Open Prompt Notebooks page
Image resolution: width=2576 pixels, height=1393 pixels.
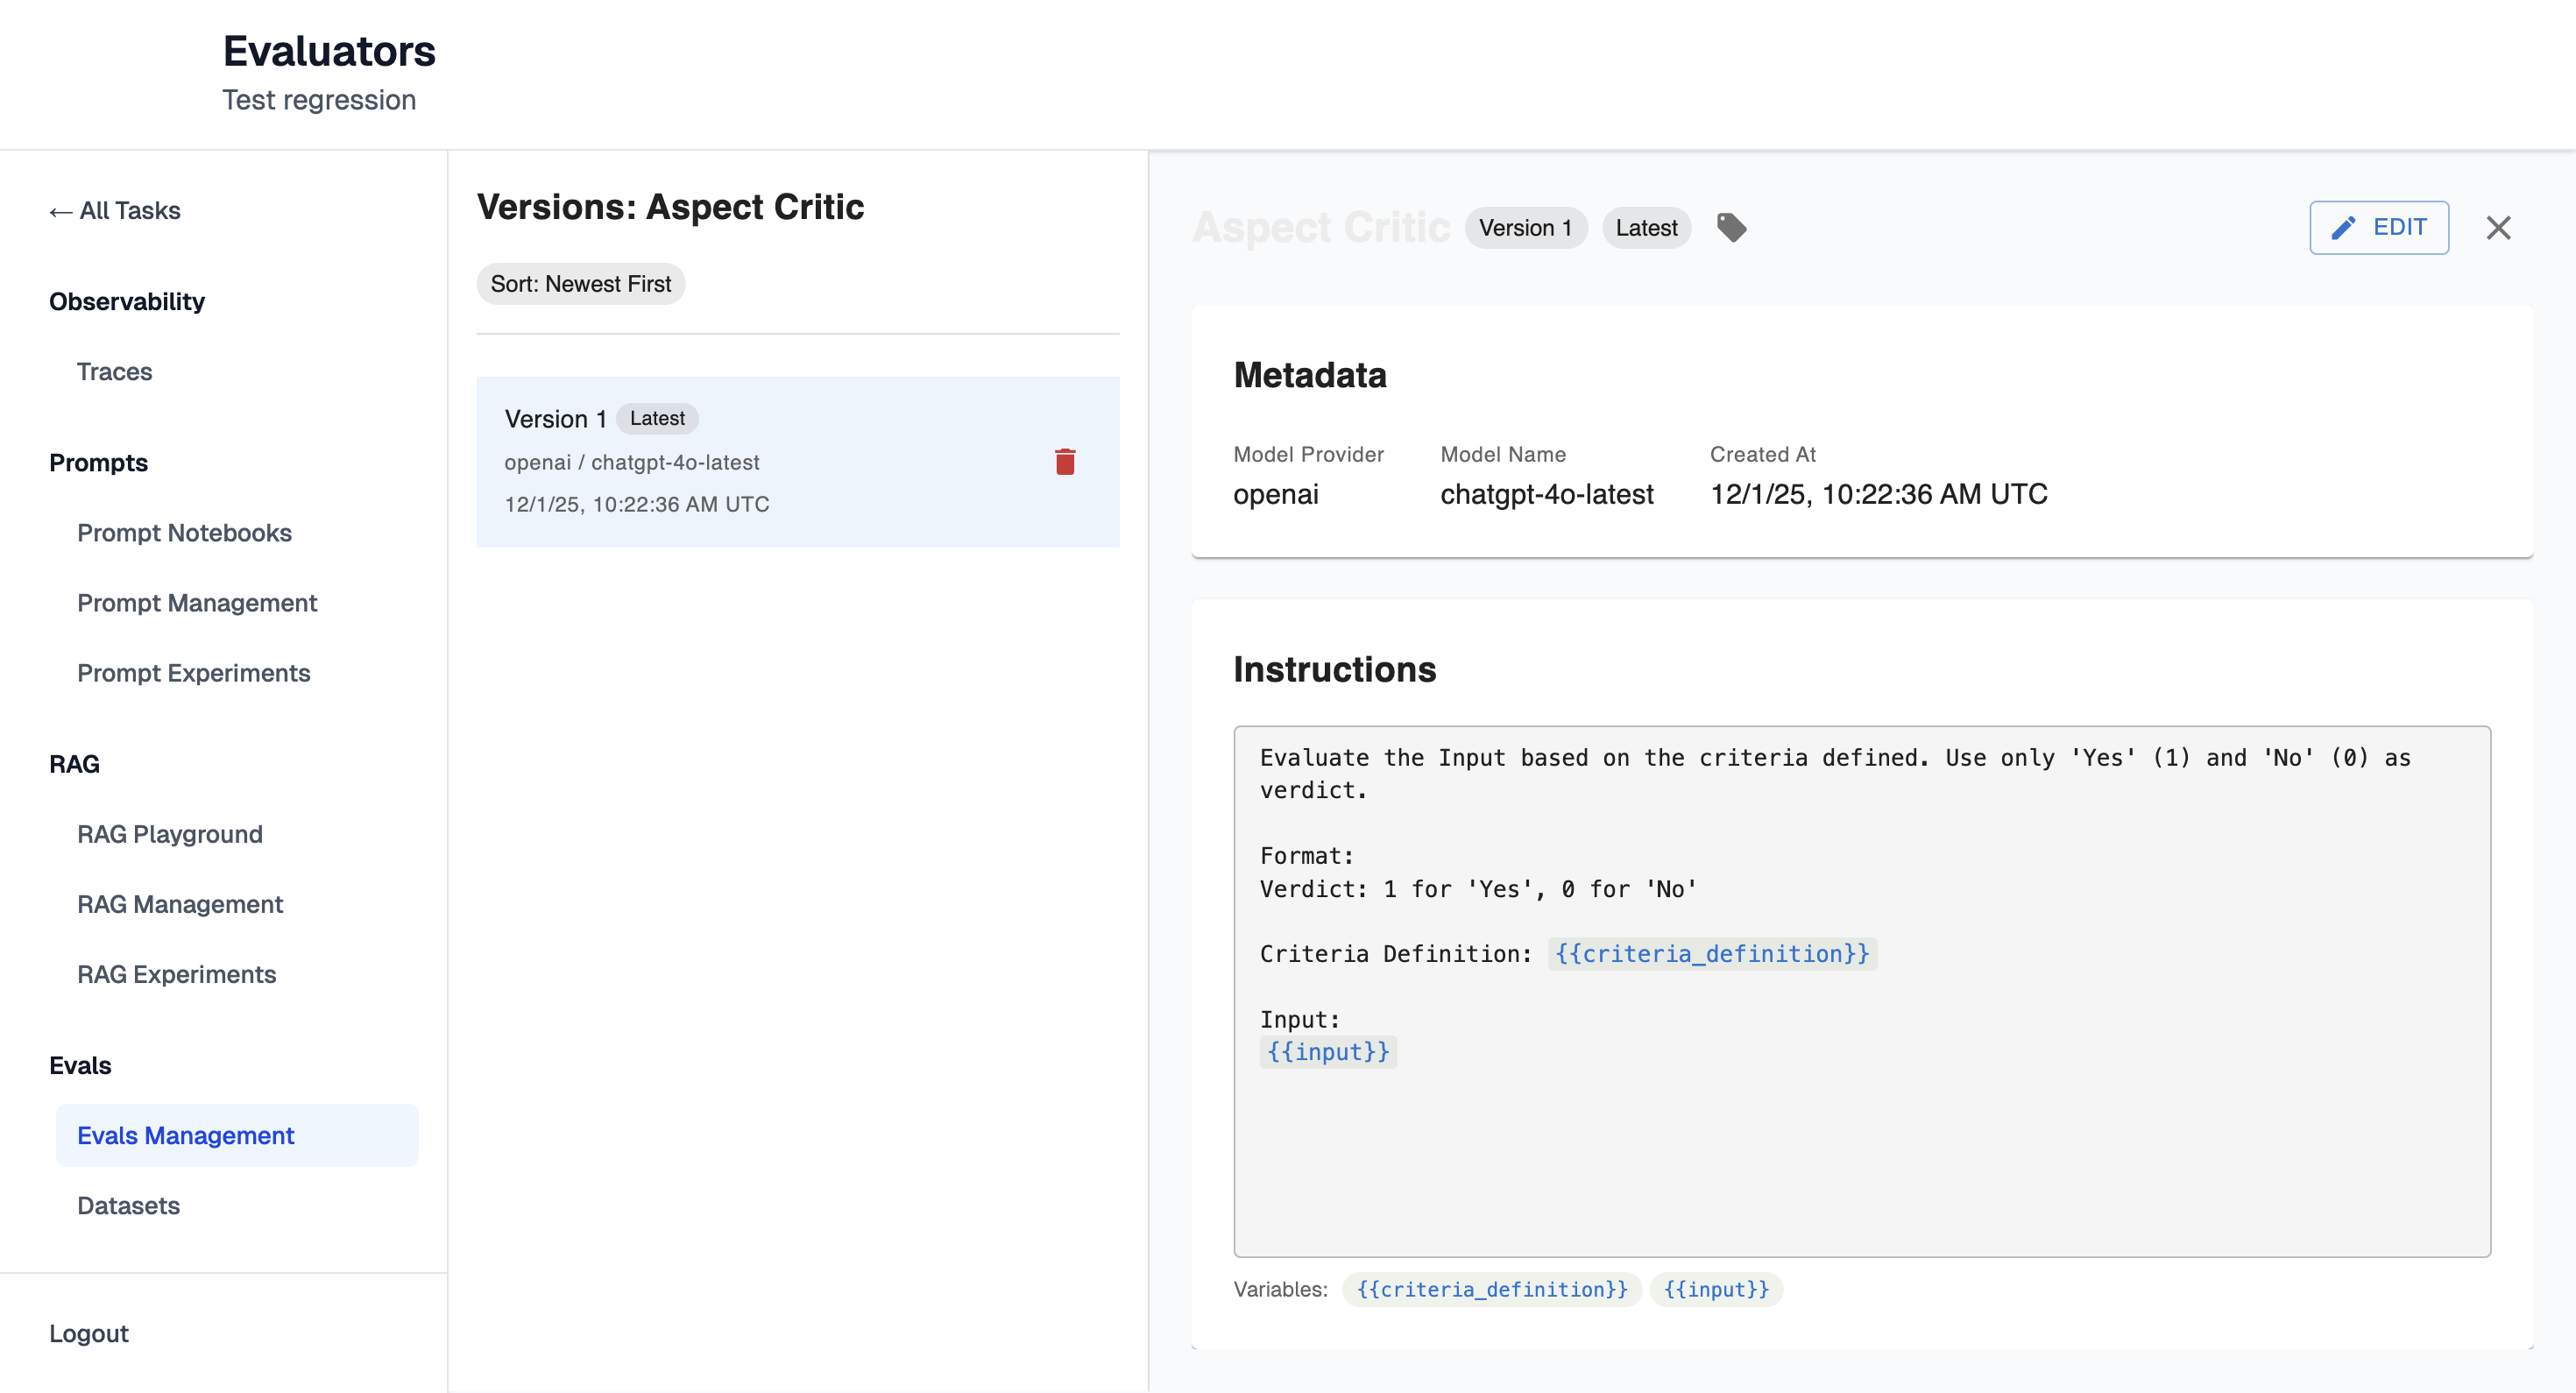coord(184,533)
